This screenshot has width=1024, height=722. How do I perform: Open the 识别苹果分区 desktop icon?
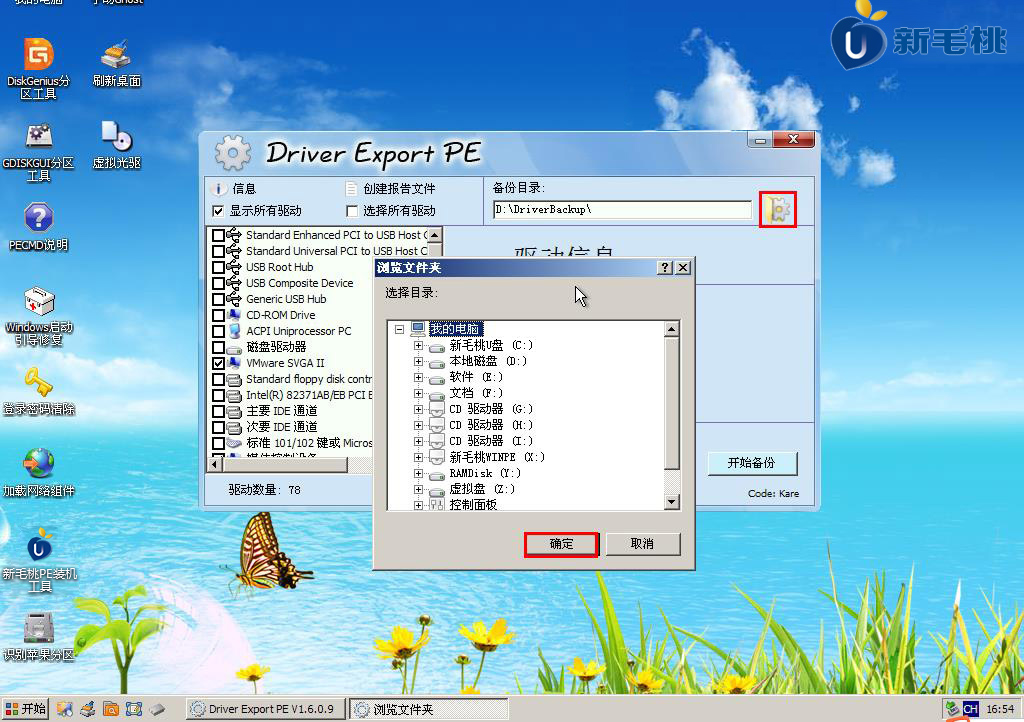point(39,636)
